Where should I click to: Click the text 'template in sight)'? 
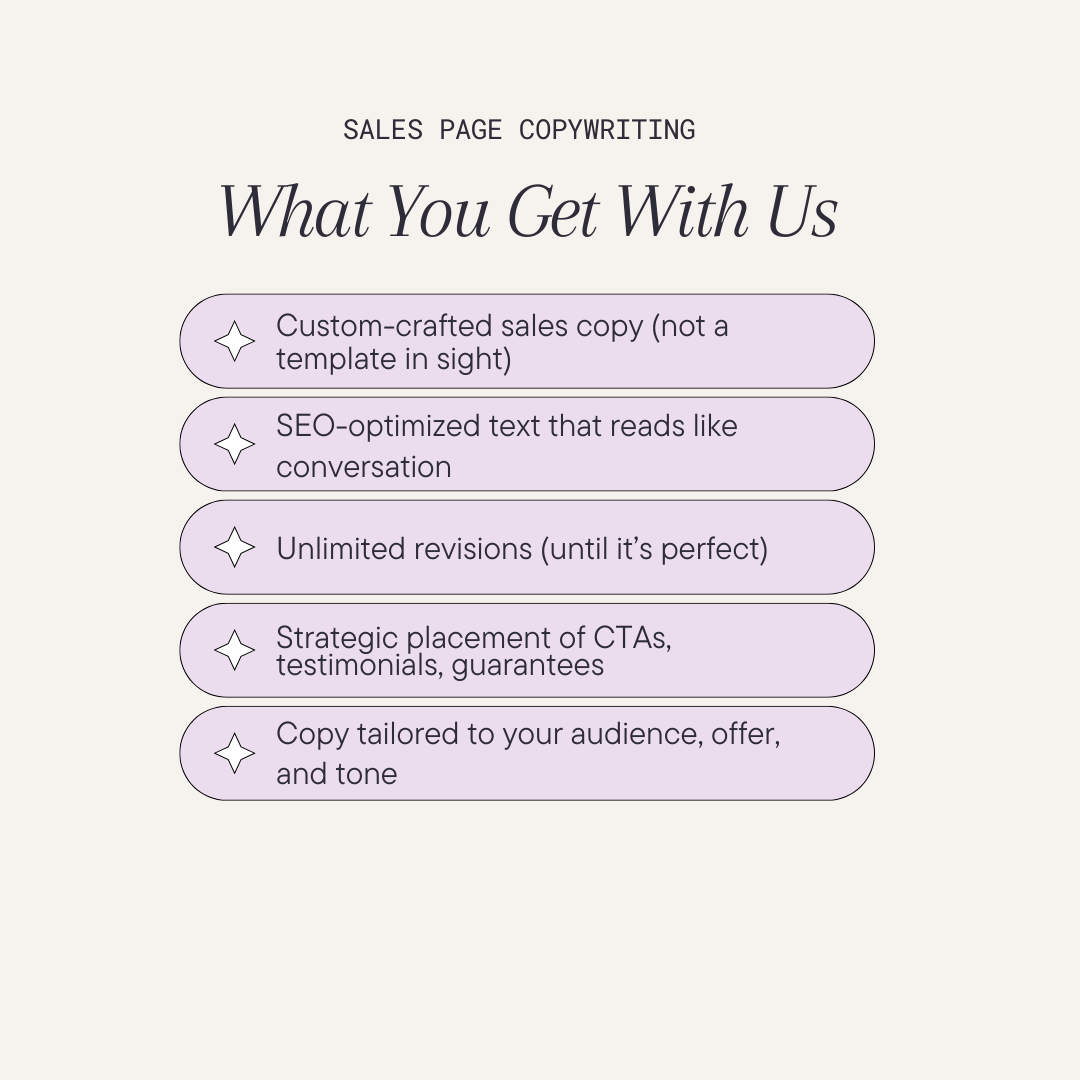[x=393, y=360]
